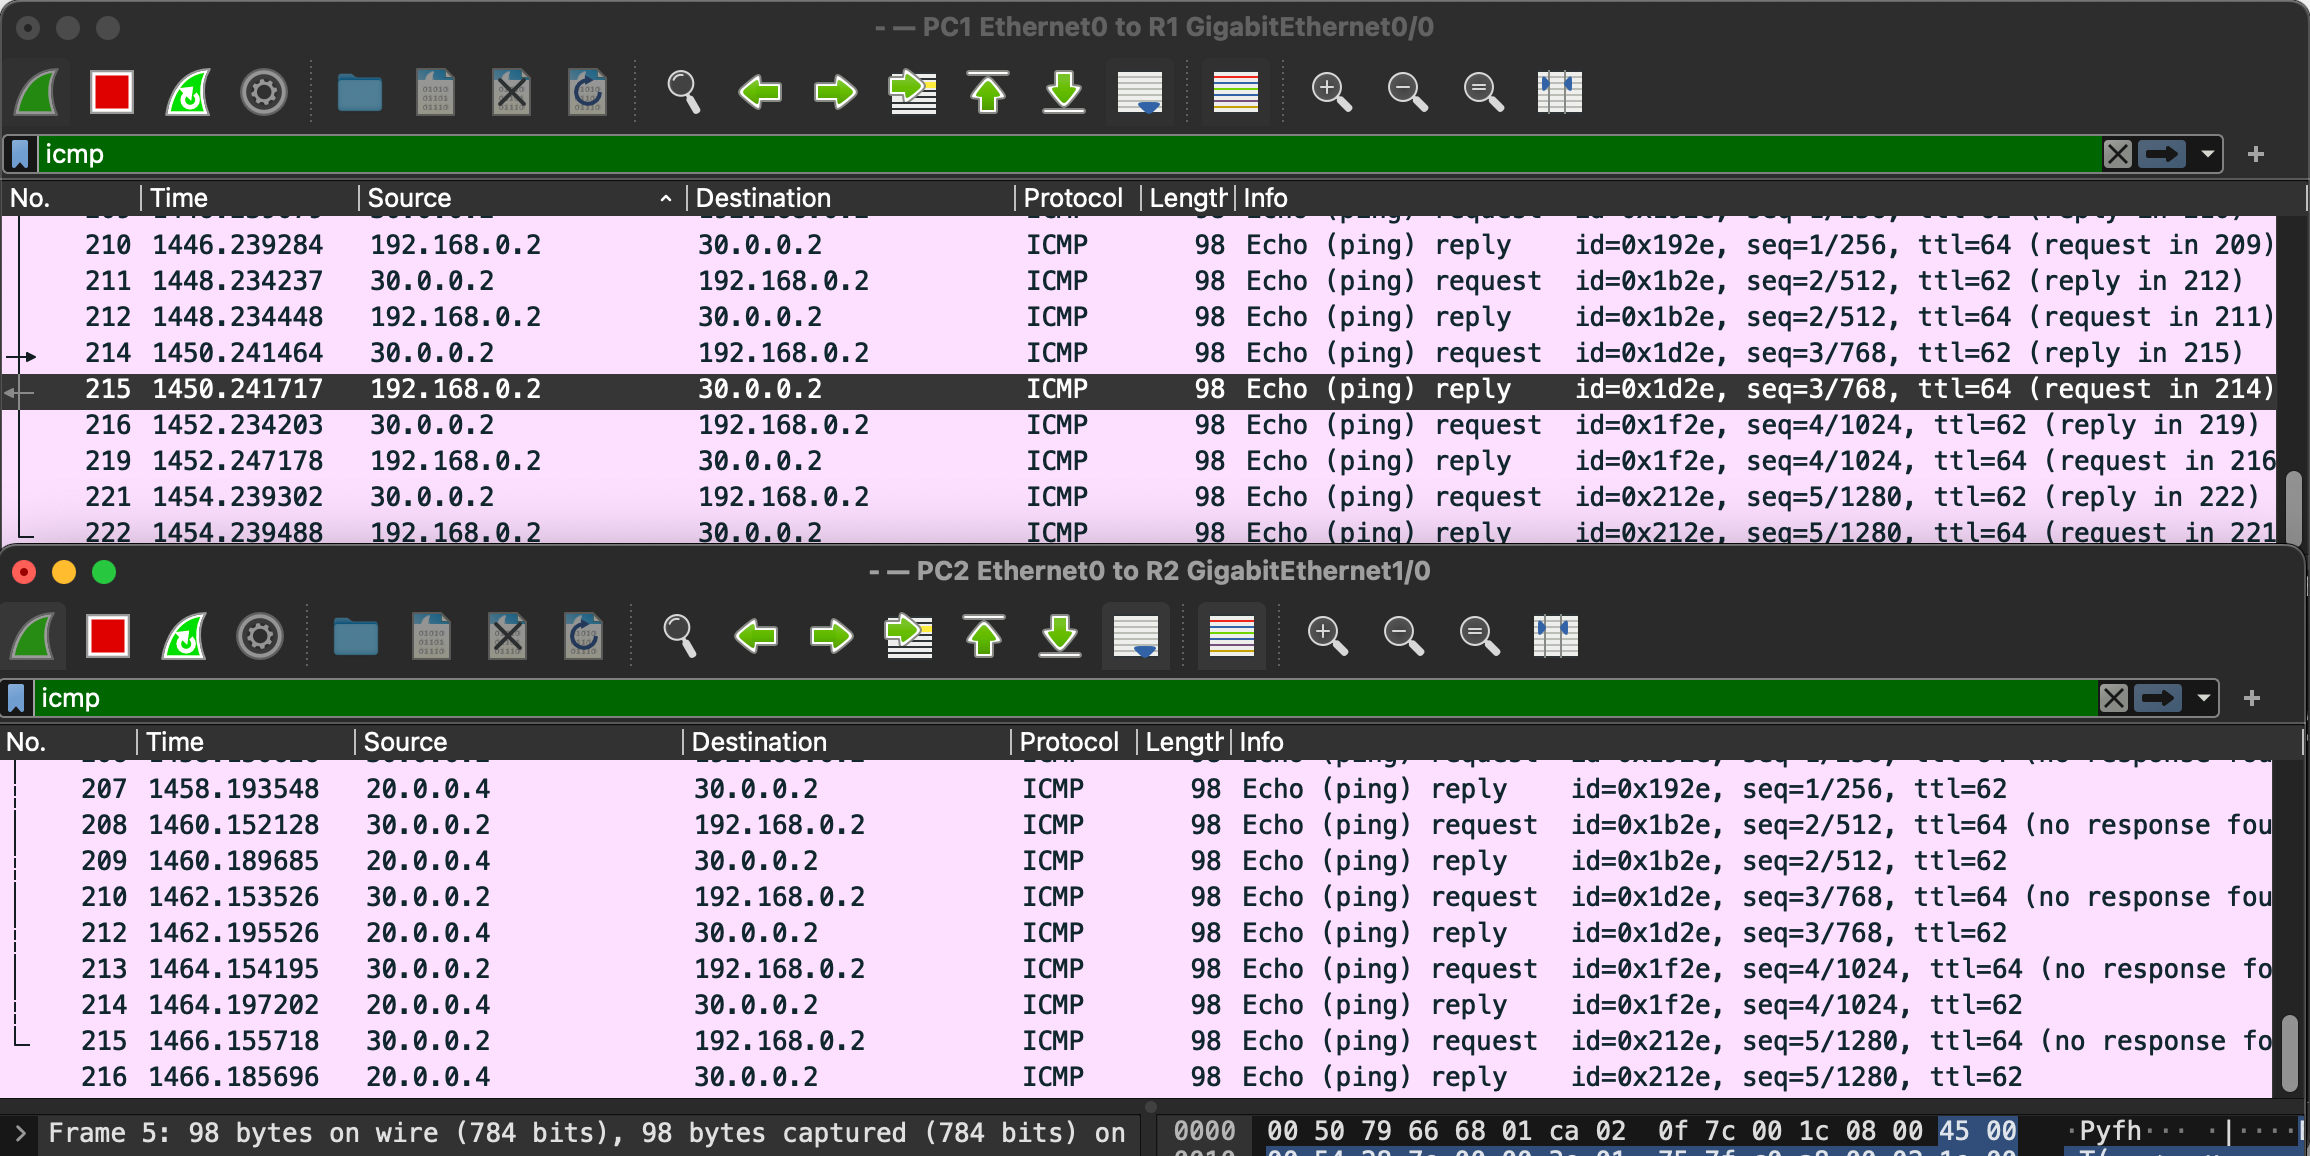Sort by the Source column header in the PC1 window
Image resolution: width=2310 pixels, height=1156 pixels.
coord(410,198)
